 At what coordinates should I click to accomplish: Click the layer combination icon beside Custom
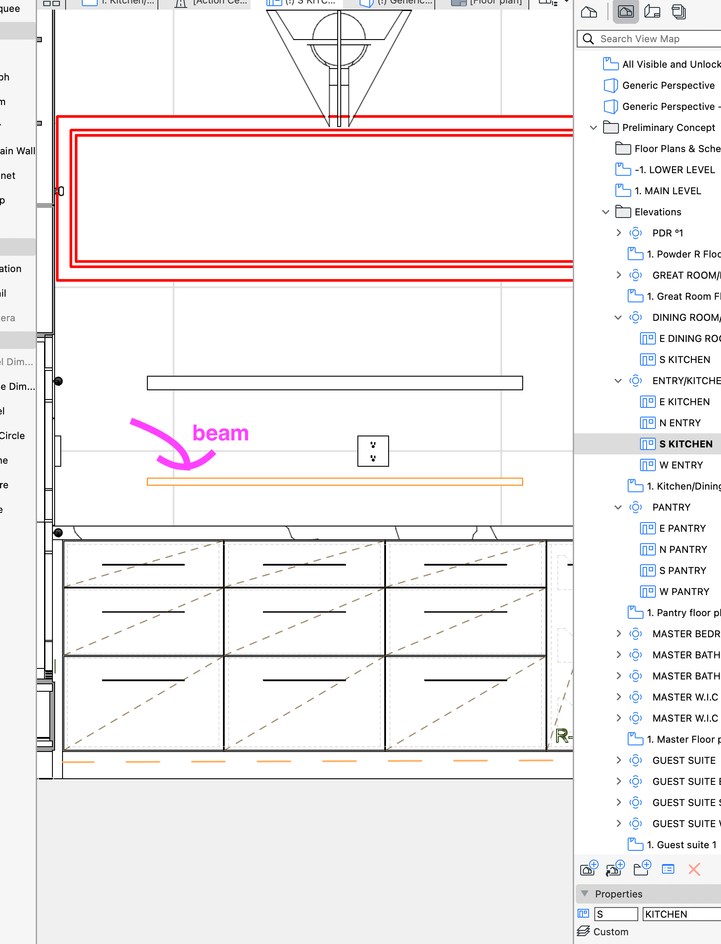click(x=583, y=931)
